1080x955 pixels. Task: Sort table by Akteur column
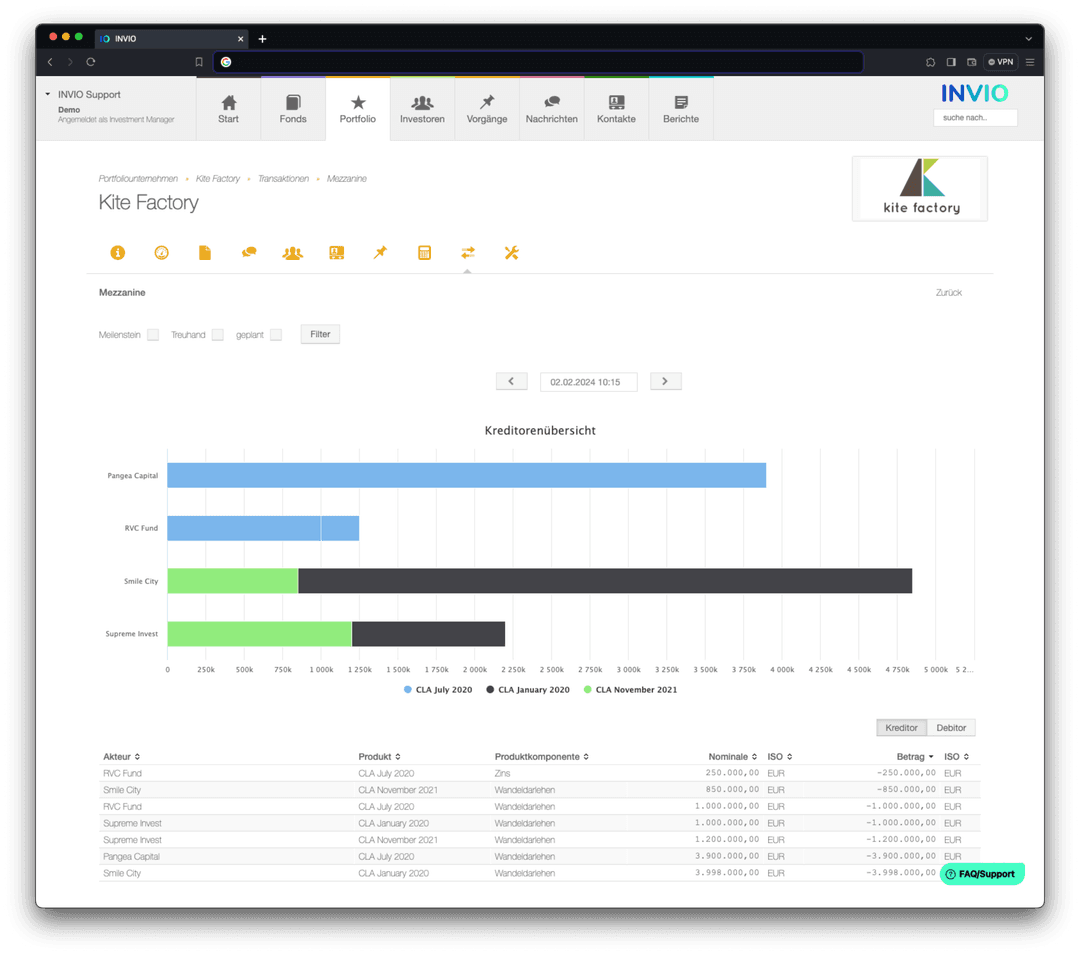tap(121, 757)
